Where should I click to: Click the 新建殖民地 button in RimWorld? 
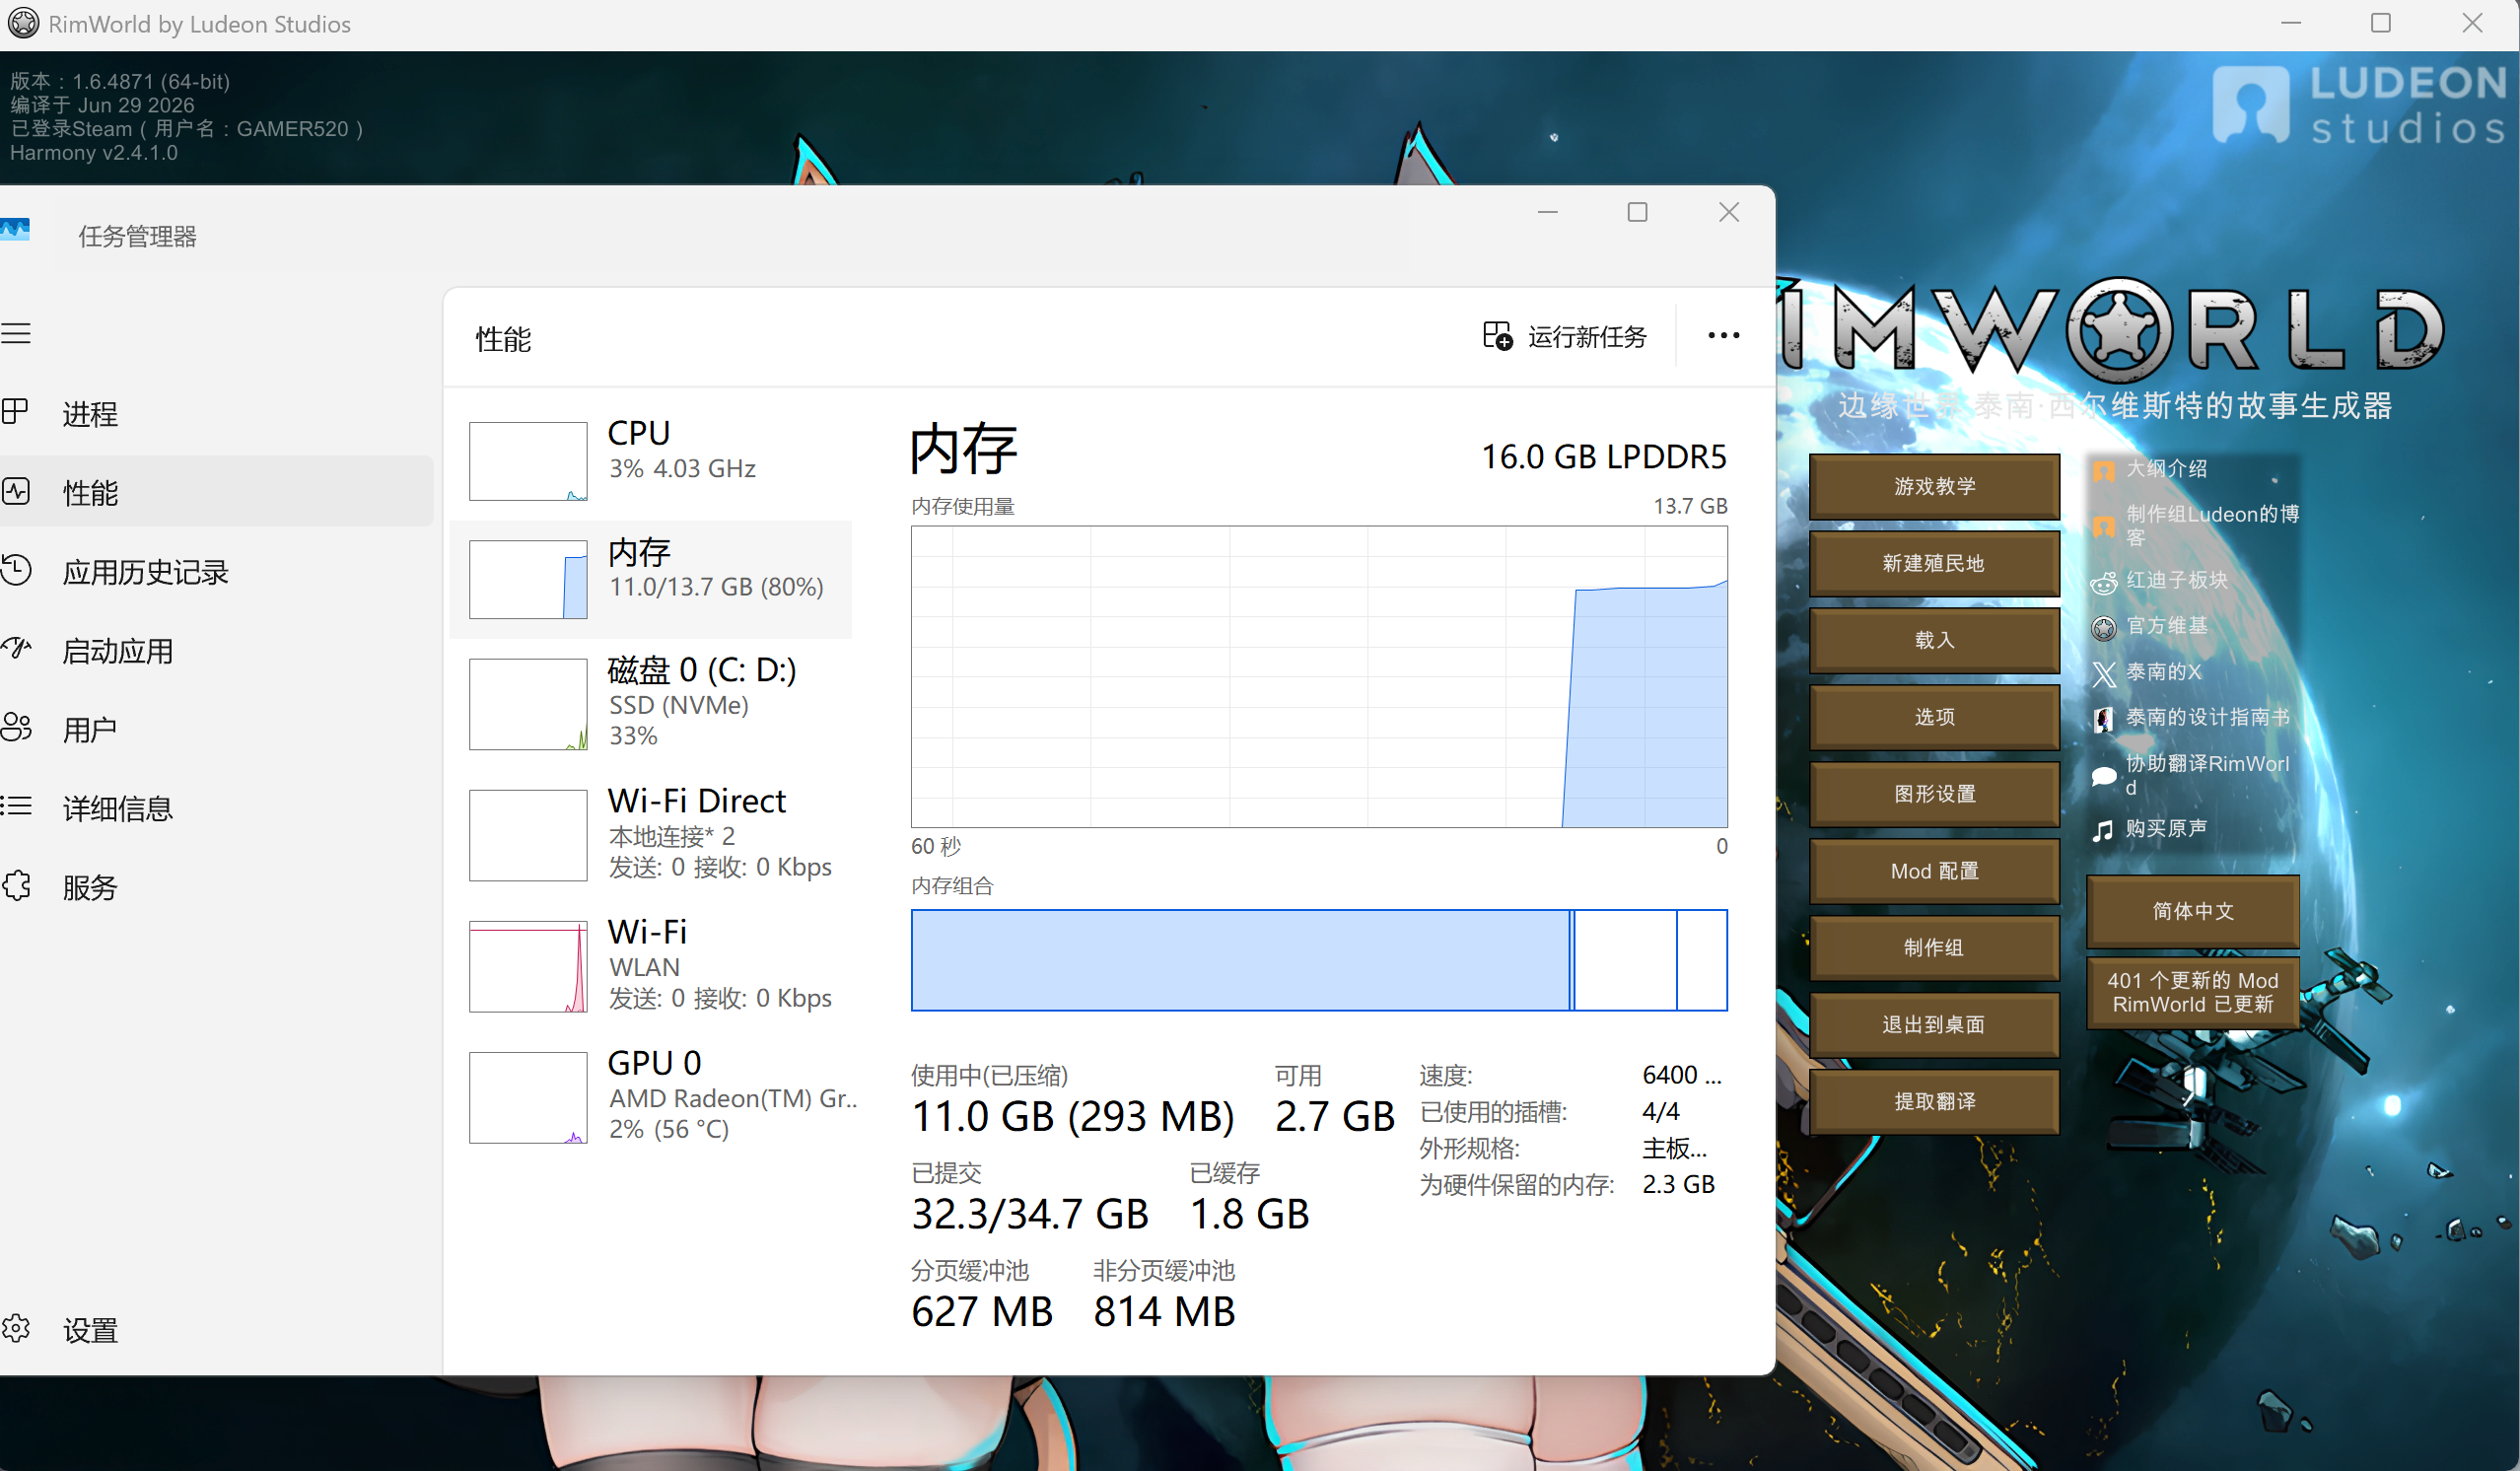pos(1933,563)
